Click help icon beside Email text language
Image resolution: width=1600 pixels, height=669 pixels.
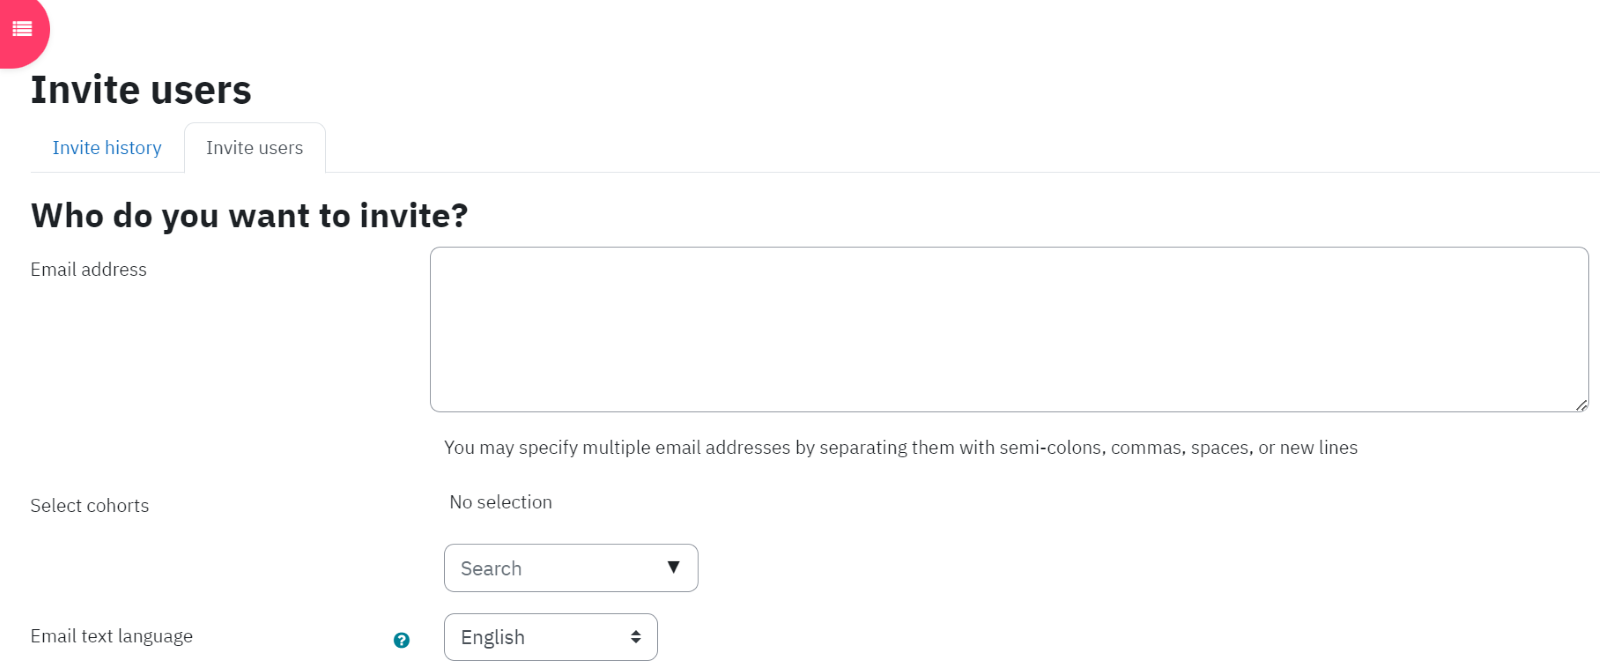click(x=401, y=640)
